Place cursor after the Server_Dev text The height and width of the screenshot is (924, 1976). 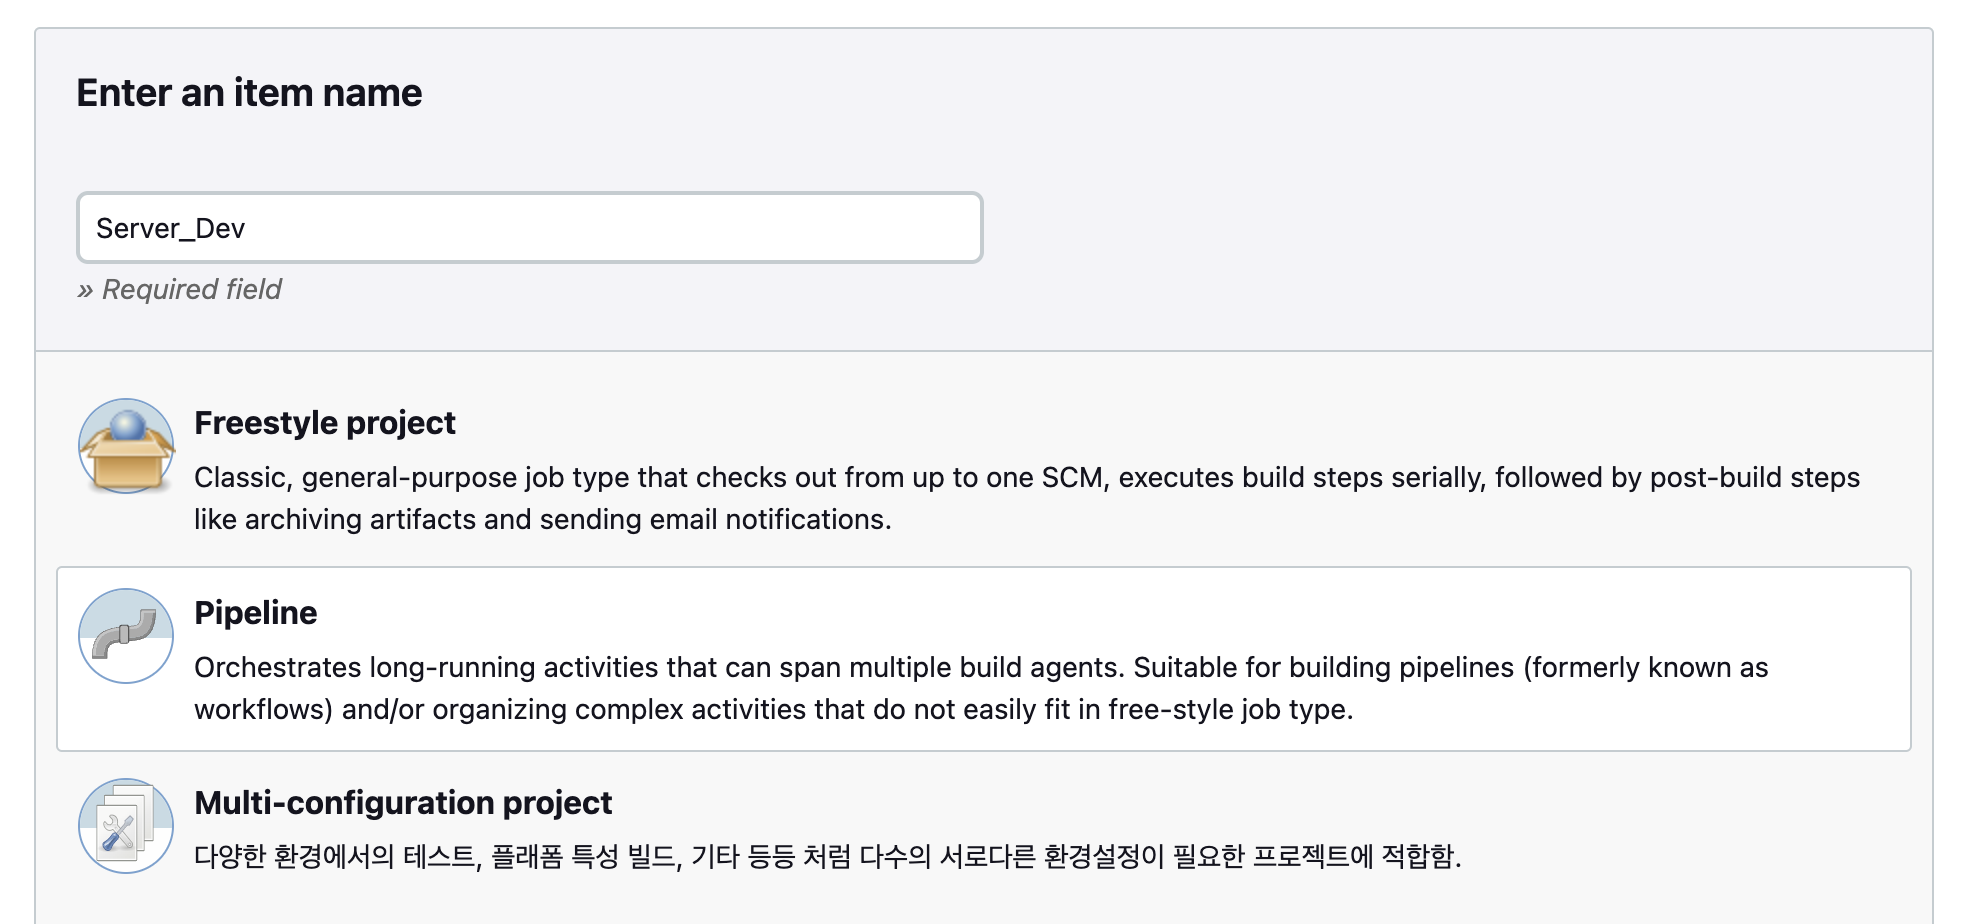pyautogui.click(x=247, y=229)
